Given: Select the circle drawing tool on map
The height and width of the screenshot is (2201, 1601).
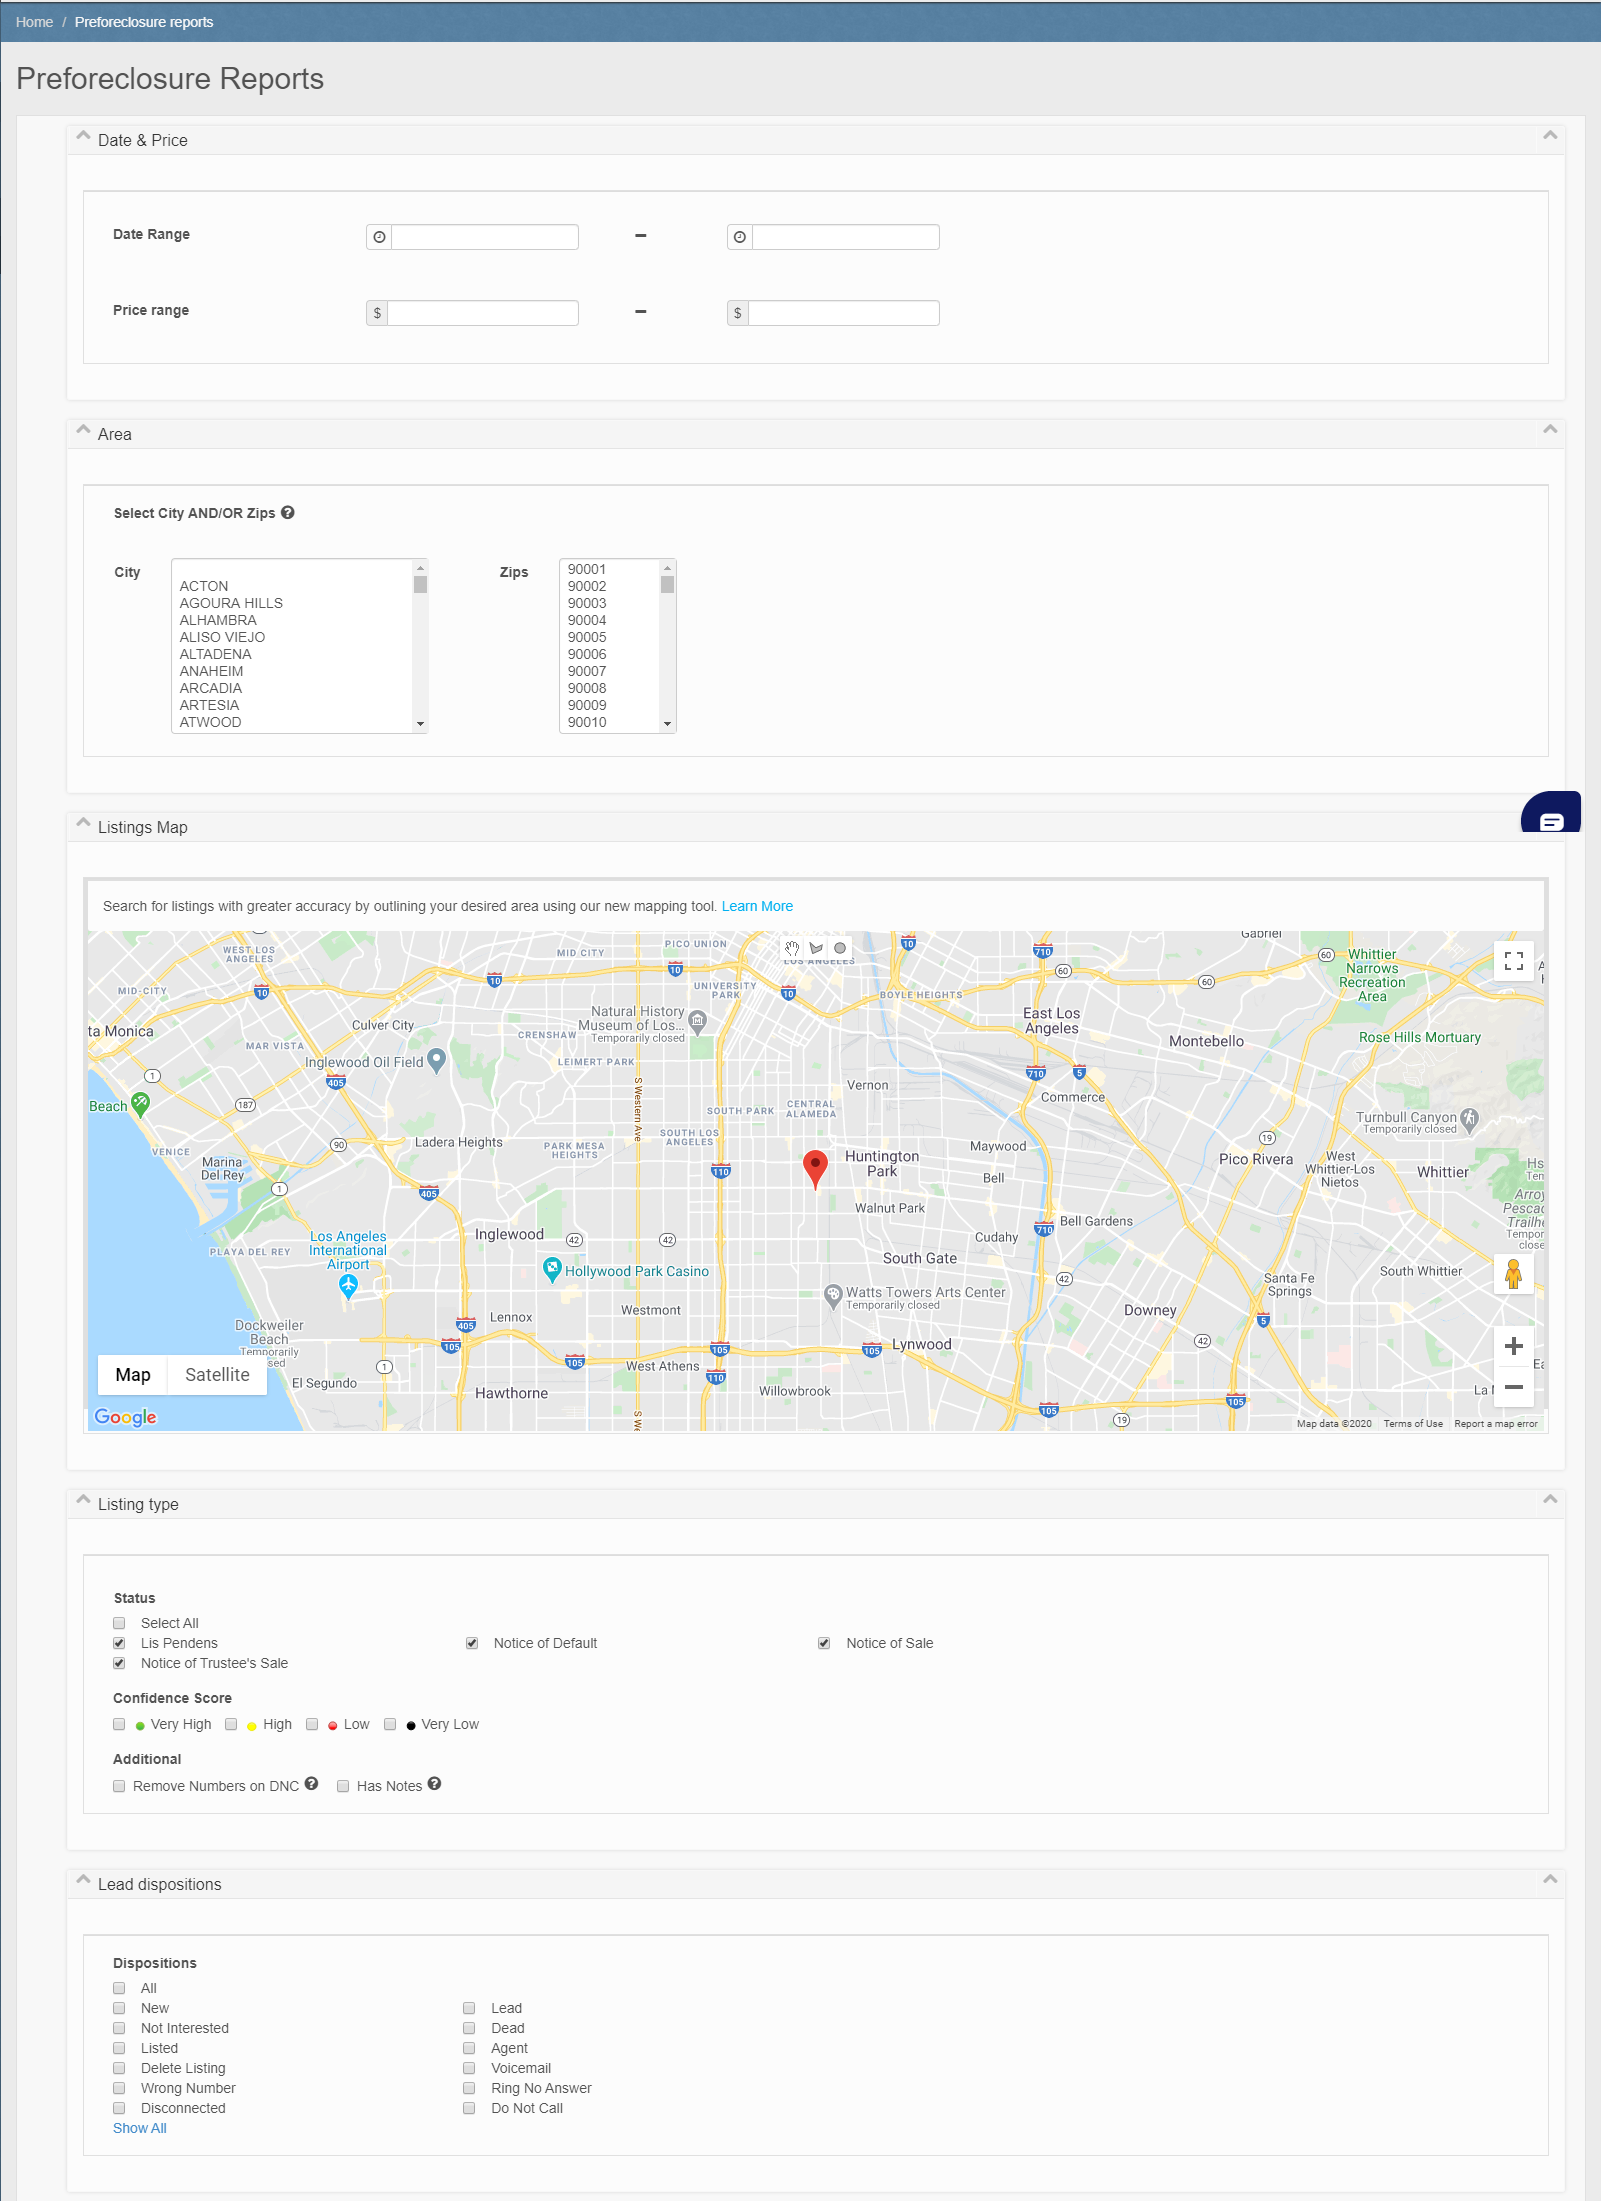Looking at the screenshot, I should click(x=840, y=948).
